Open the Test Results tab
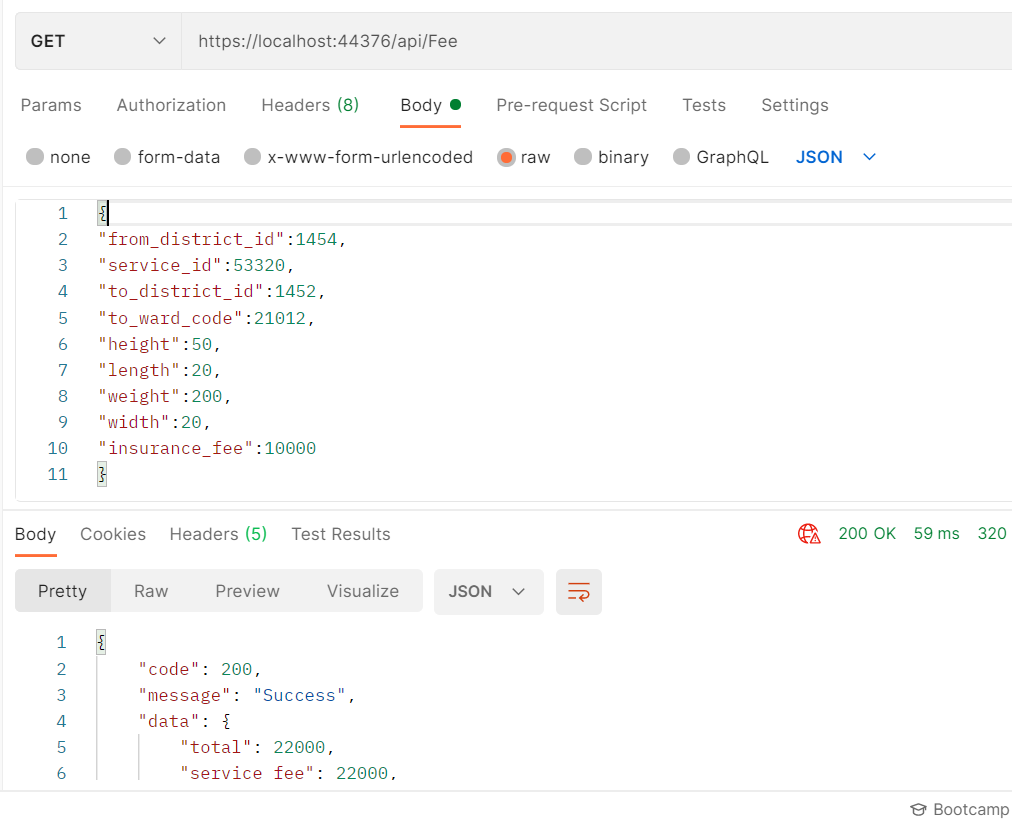 341,534
